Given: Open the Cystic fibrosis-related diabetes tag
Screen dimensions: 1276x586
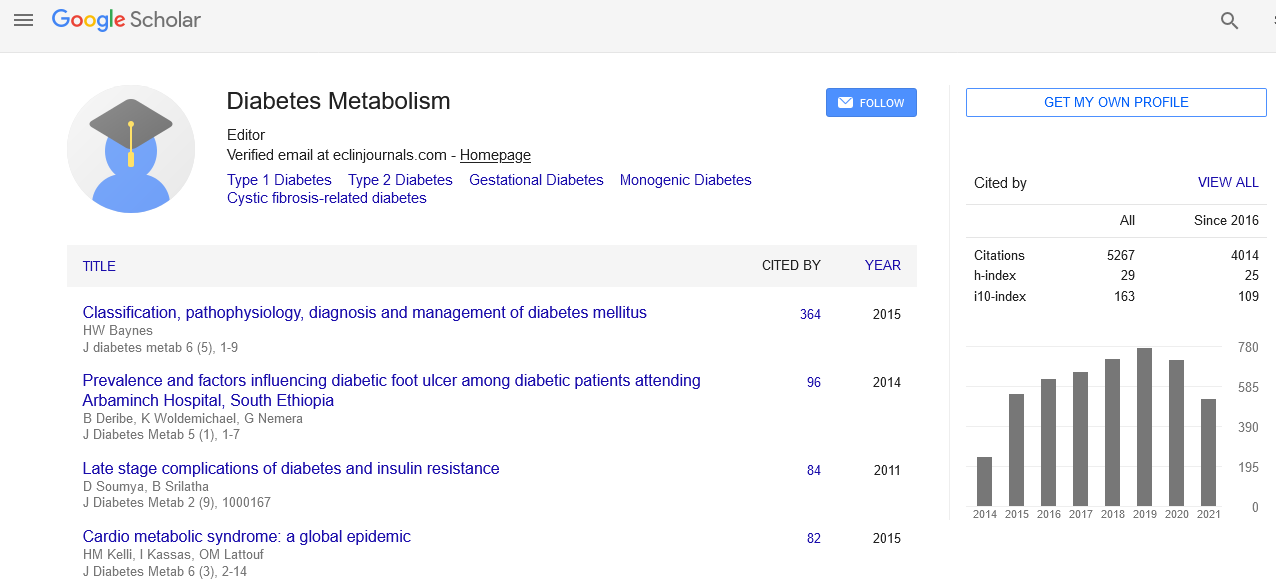Looking at the screenshot, I should 326,198.
